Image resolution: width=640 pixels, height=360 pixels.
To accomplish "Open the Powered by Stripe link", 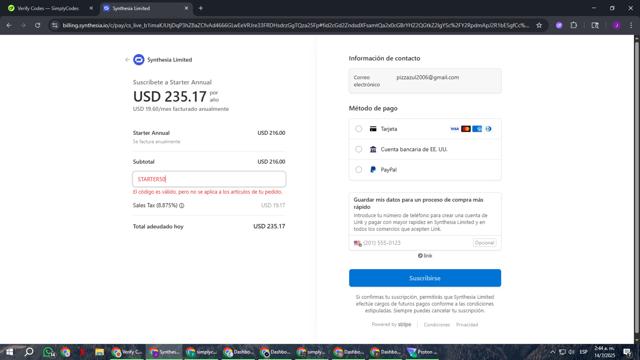I will (391, 324).
